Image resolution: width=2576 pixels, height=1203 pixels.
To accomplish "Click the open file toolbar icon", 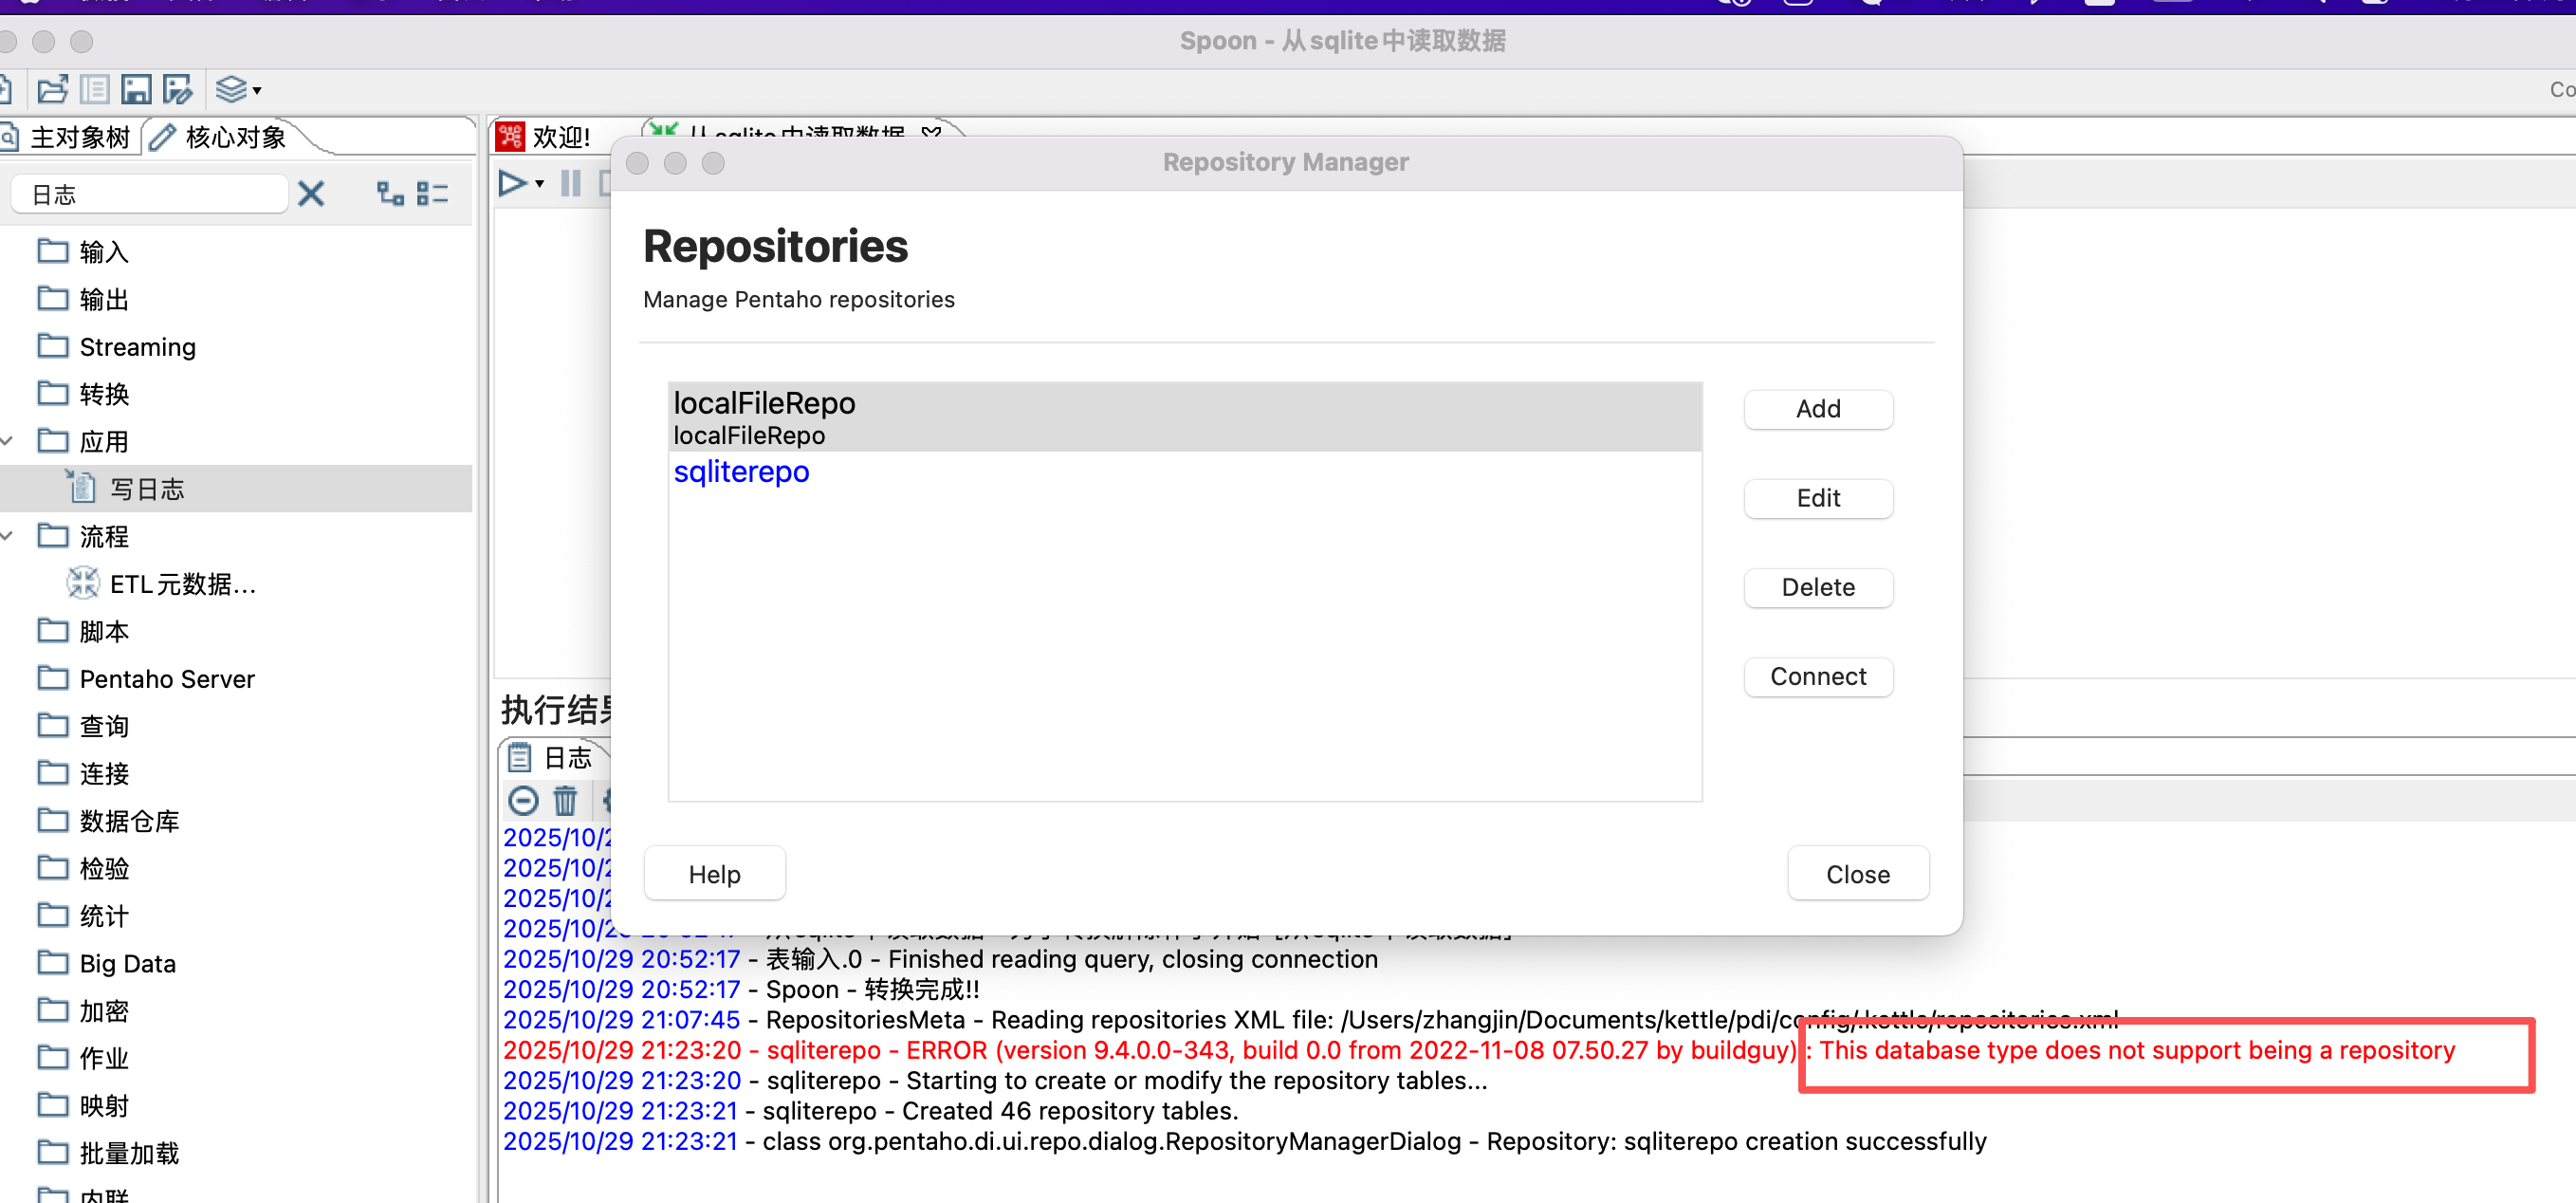I will [52, 90].
